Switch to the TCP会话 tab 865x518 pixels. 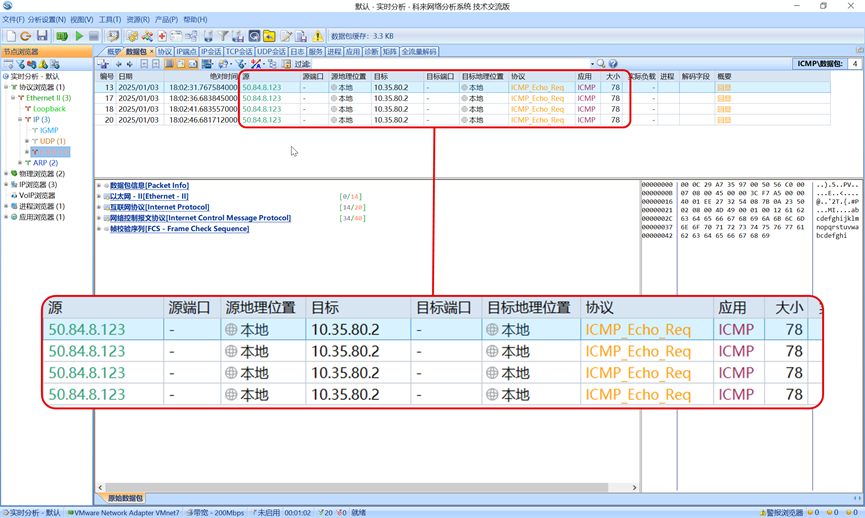click(239, 51)
